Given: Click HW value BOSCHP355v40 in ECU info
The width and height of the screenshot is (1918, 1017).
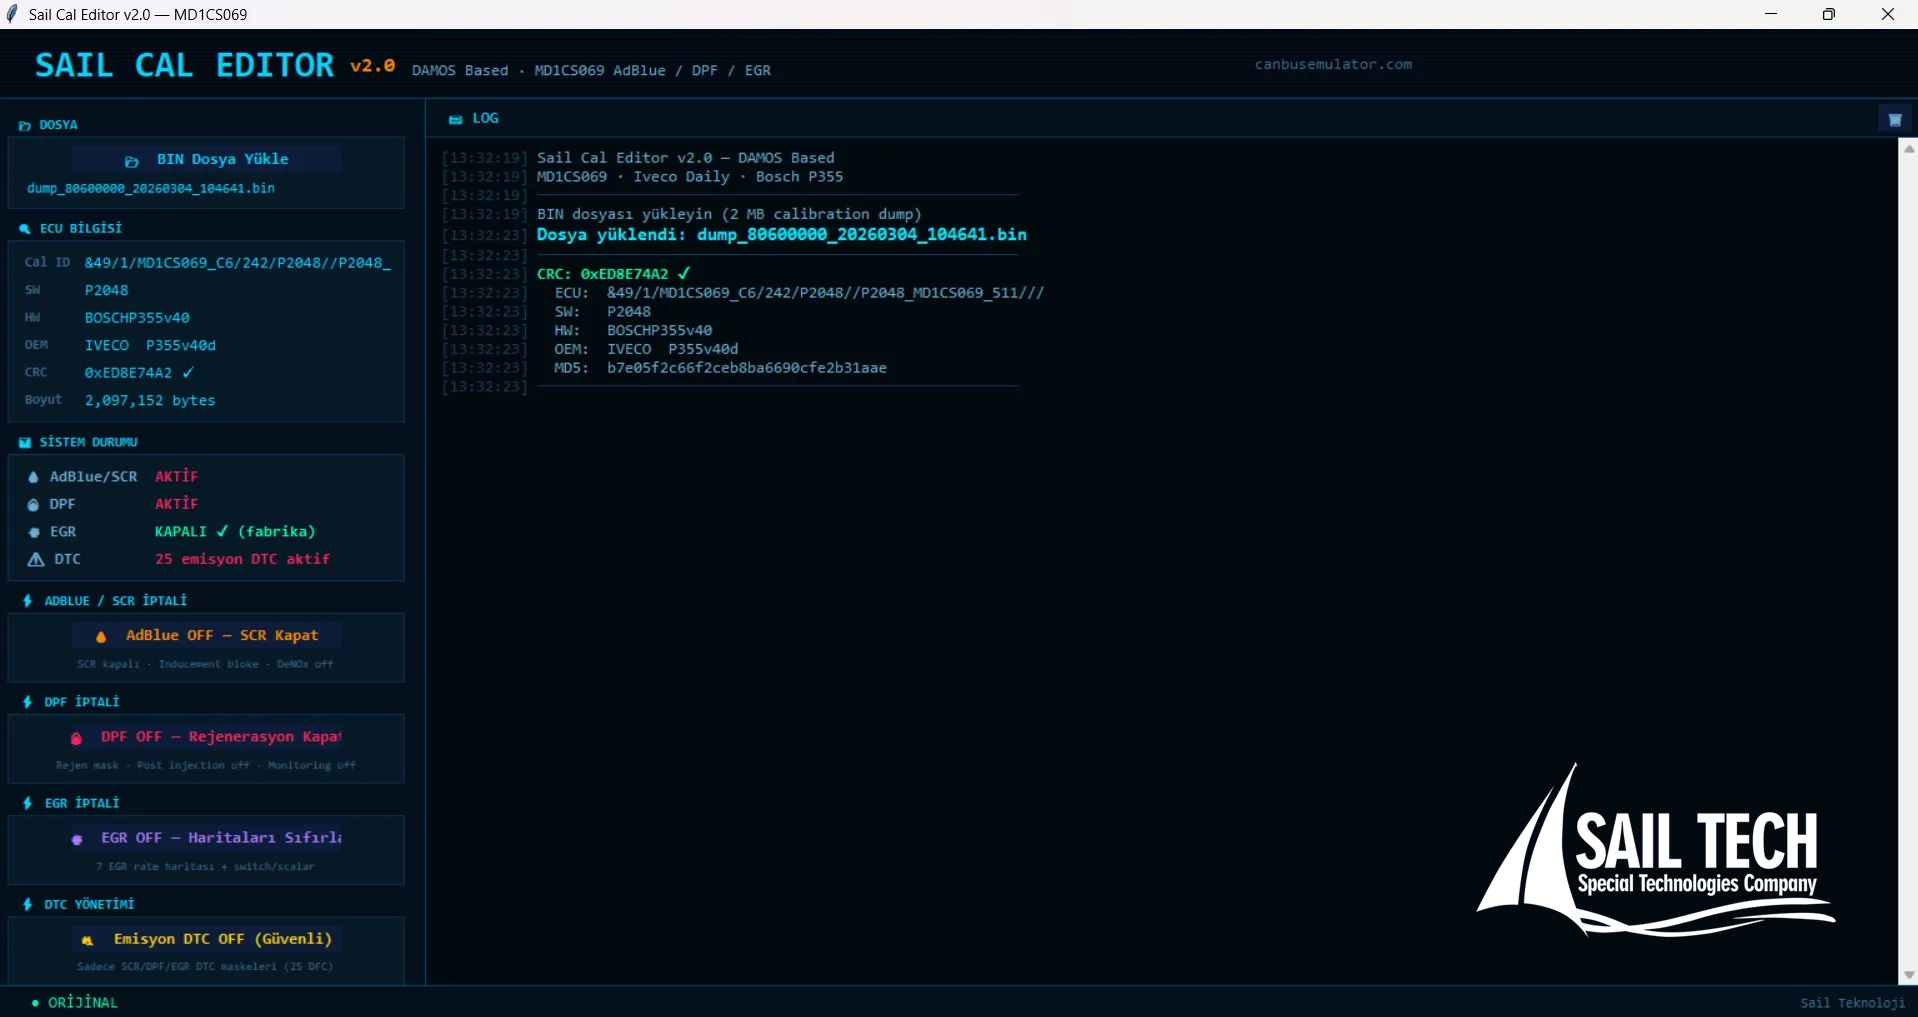Looking at the screenshot, I should coord(137,318).
